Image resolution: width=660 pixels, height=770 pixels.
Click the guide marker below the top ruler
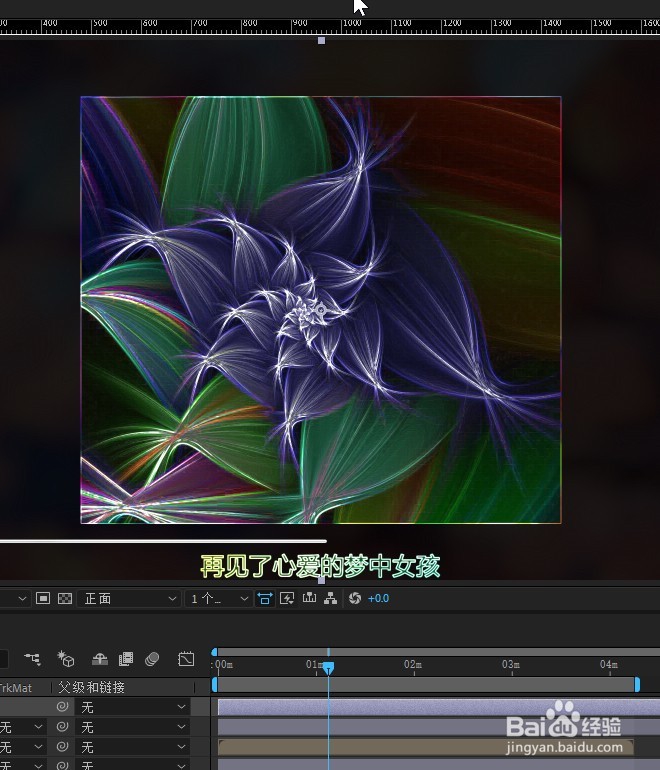[321, 41]
